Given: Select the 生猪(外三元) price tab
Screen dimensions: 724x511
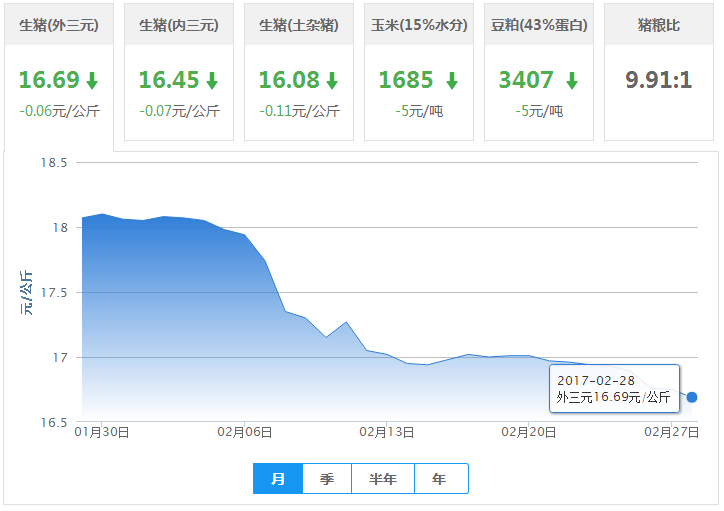Looking at the screenshot, I should [59, 25].
